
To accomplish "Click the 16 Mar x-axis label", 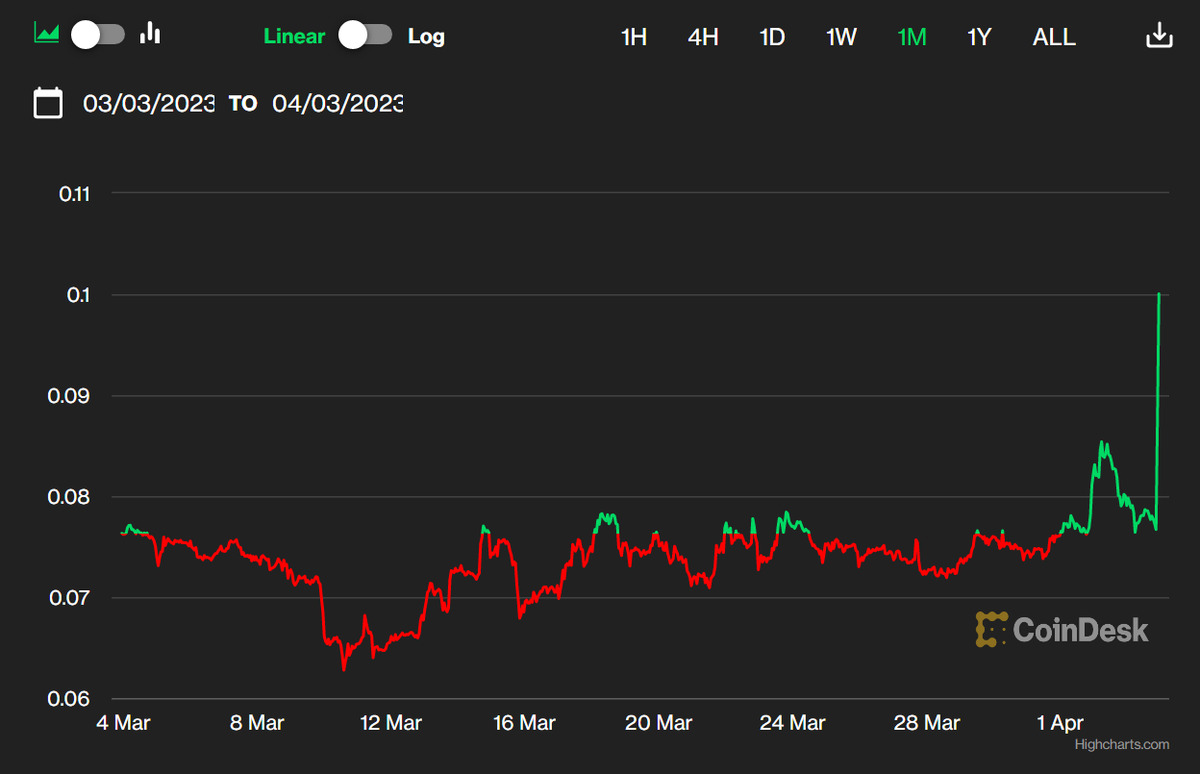I will coord(525,722).
